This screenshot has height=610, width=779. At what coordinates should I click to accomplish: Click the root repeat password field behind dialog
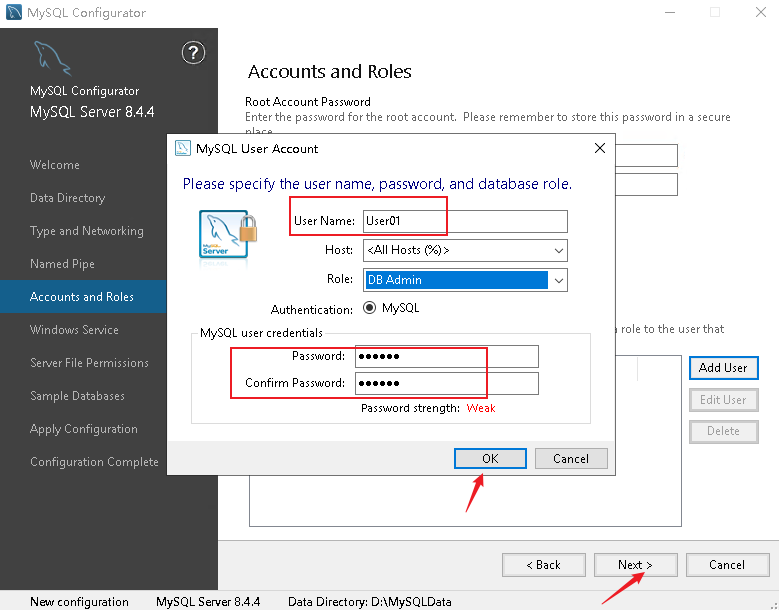646,184
